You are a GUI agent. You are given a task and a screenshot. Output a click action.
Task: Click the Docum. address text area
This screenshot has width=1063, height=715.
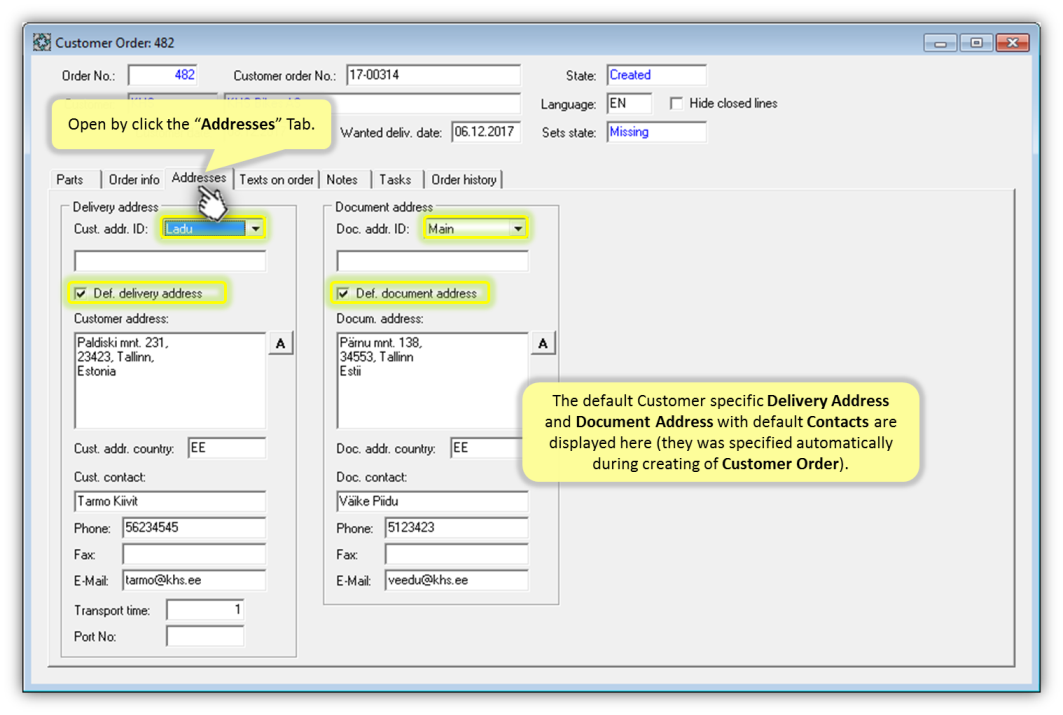point(432,380)
